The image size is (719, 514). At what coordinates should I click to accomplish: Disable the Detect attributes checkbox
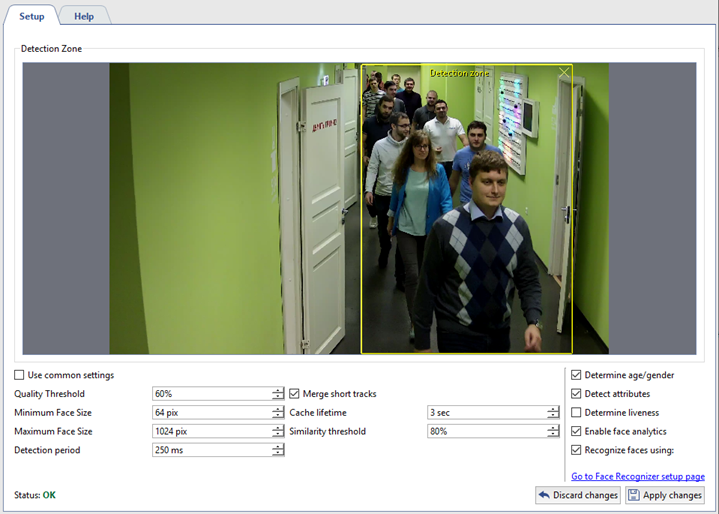coord(576,394)
